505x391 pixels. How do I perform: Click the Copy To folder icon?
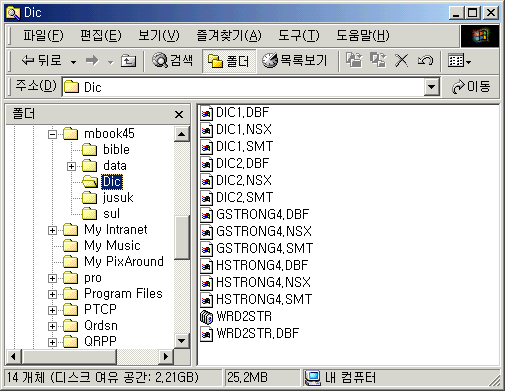(378, 61)
